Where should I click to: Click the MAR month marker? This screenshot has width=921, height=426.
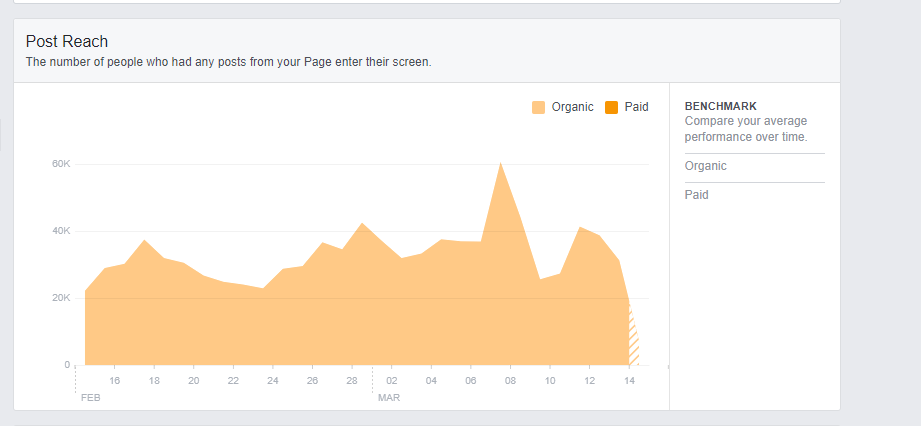pos(388,397)
